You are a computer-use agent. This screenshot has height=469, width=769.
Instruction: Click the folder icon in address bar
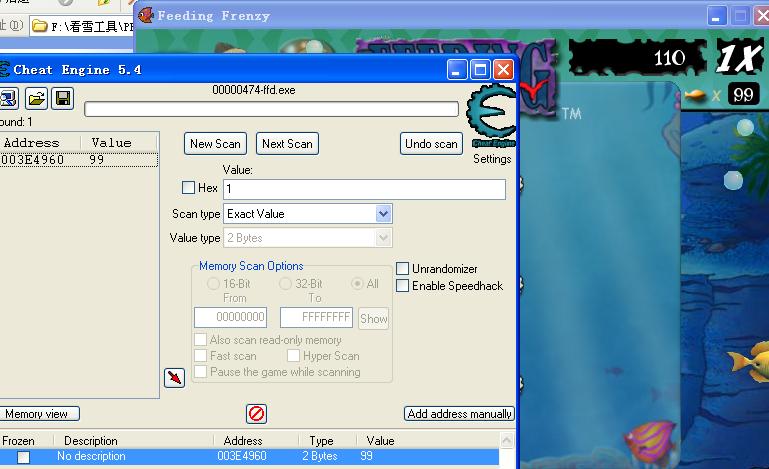[40, 26]
